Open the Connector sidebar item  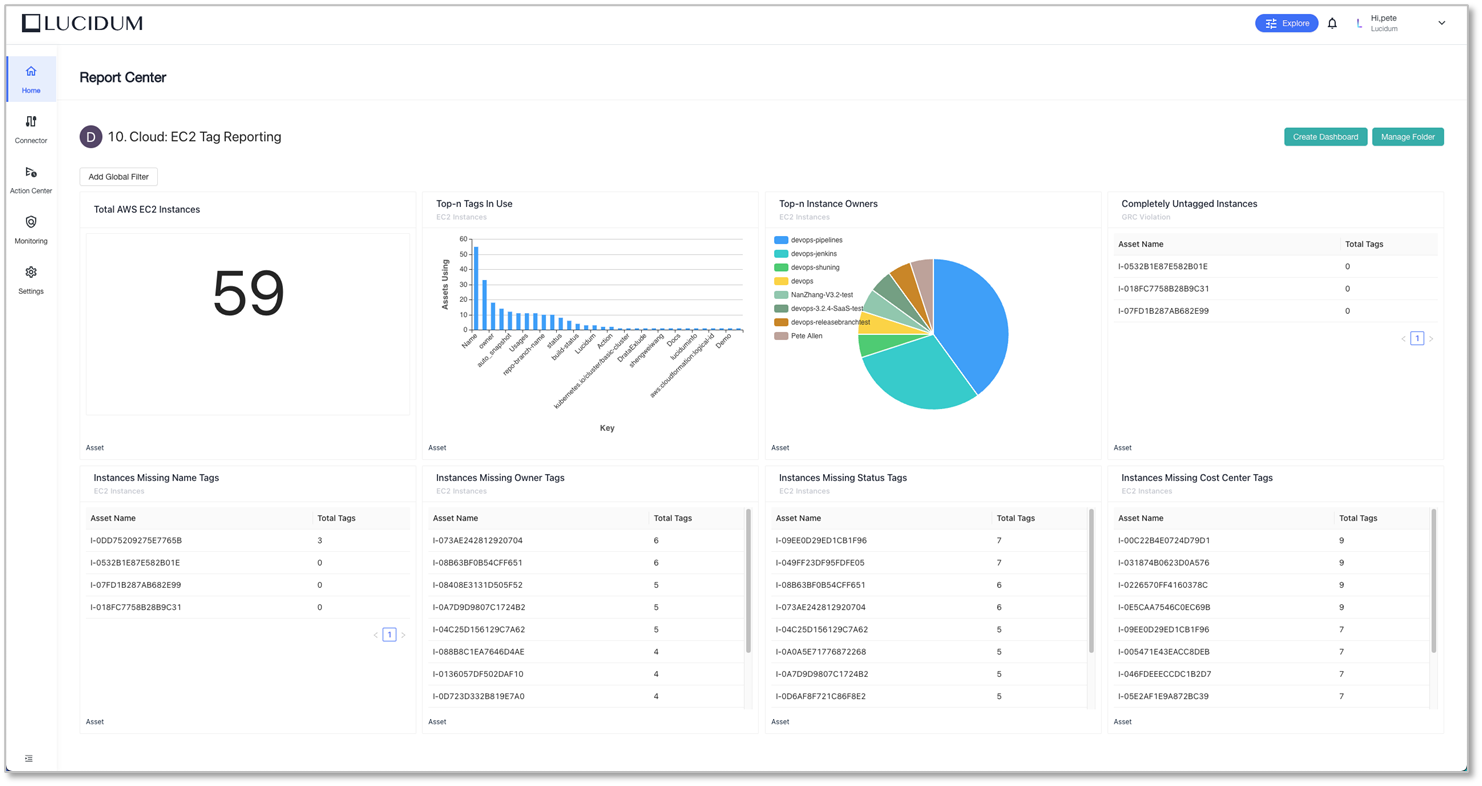(31, 130)
